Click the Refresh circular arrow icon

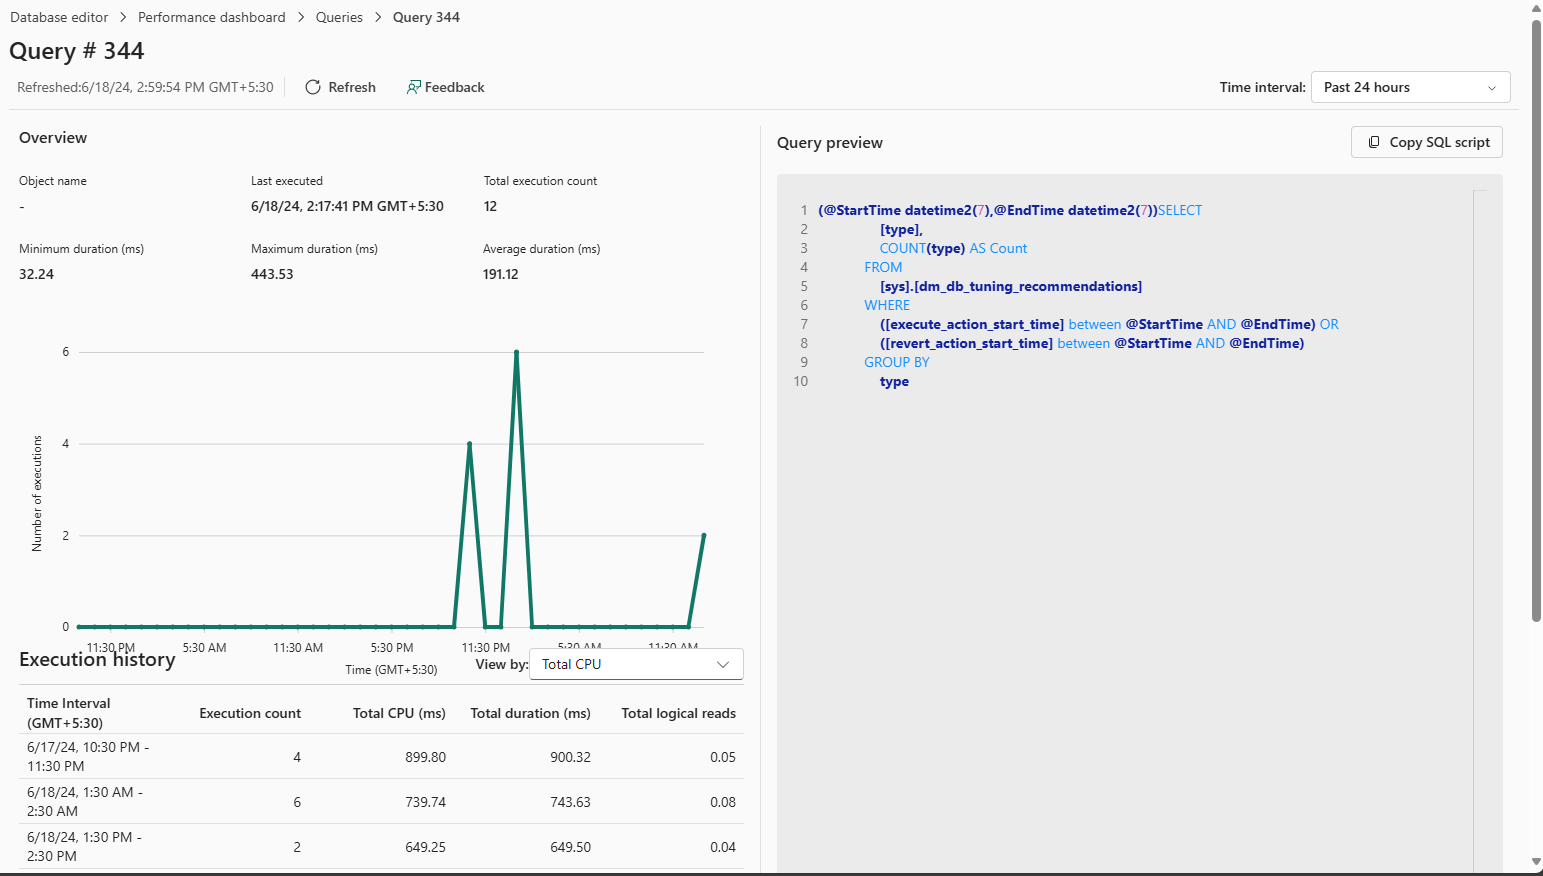[313, 87]
